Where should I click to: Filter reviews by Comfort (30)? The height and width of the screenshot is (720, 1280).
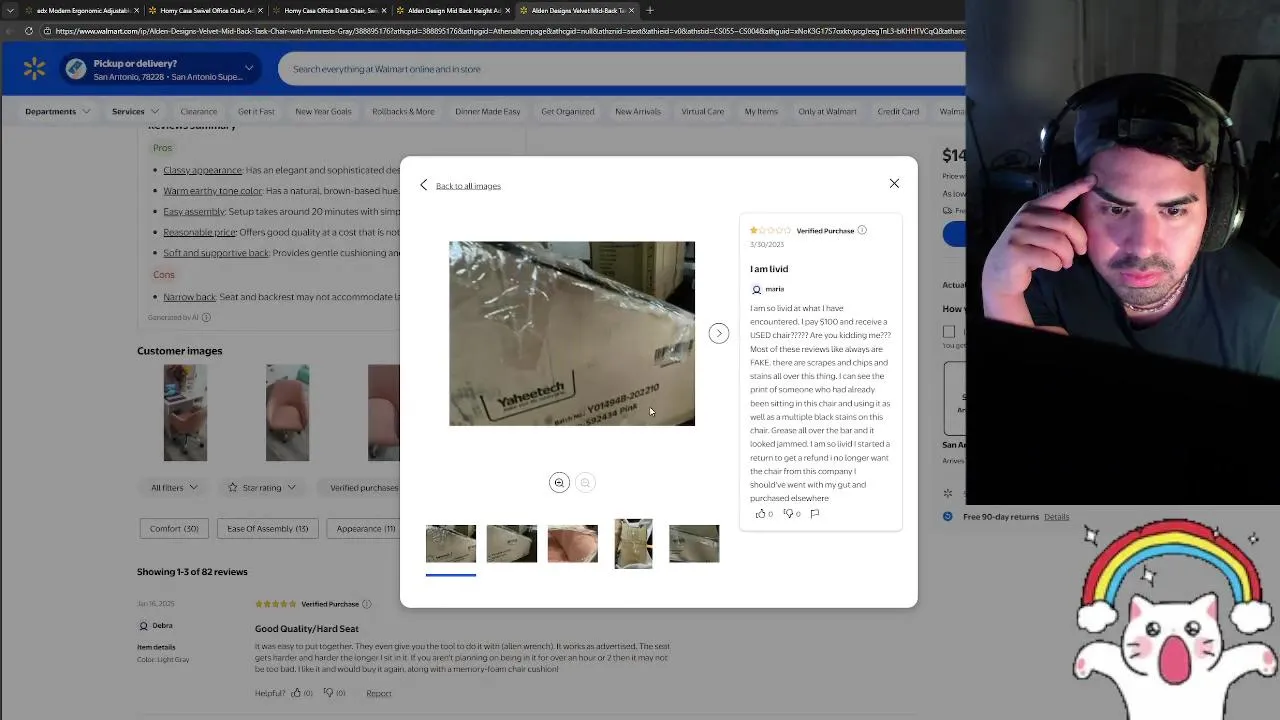point(174,528)
